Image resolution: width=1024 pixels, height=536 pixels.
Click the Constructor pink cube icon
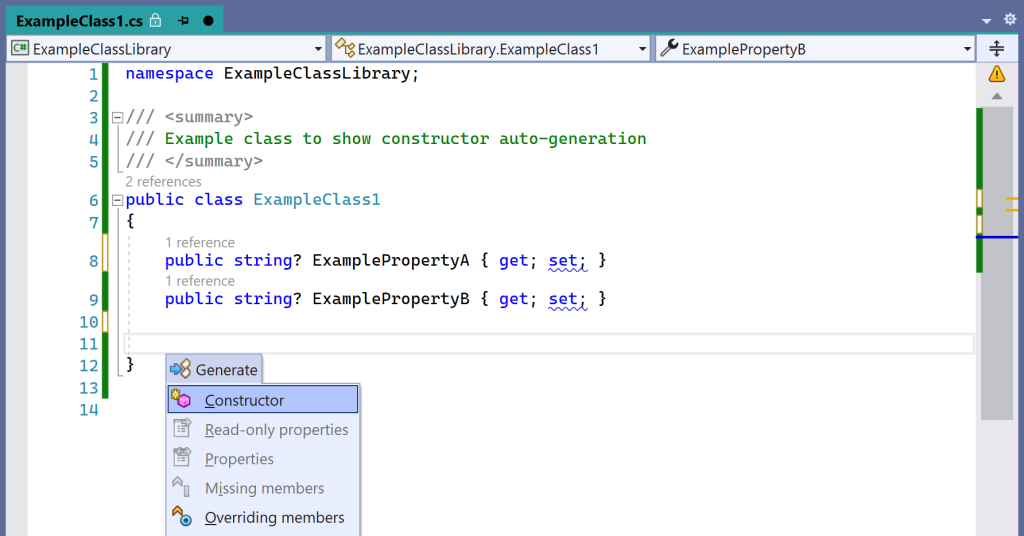[181, 398]
